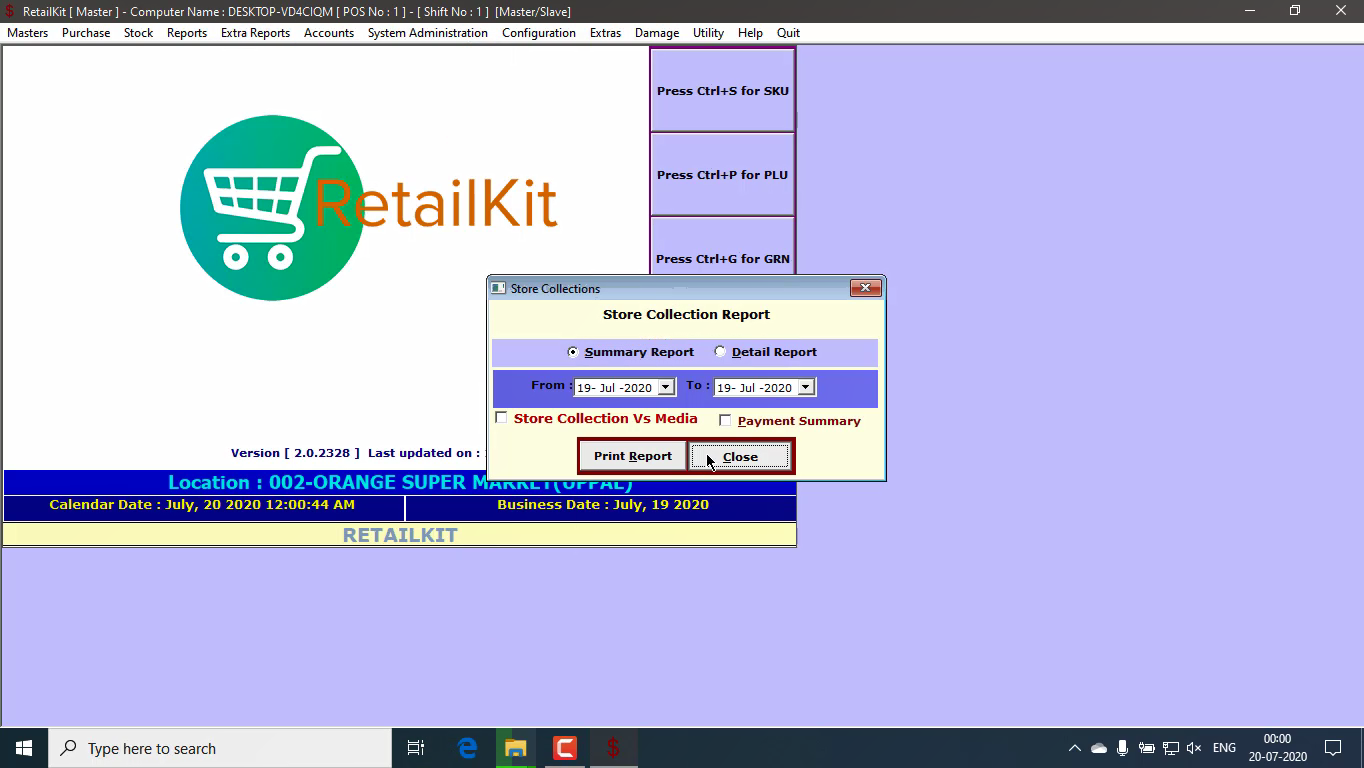
Task: Open the Utility menu
Action: tap(708, 33)
